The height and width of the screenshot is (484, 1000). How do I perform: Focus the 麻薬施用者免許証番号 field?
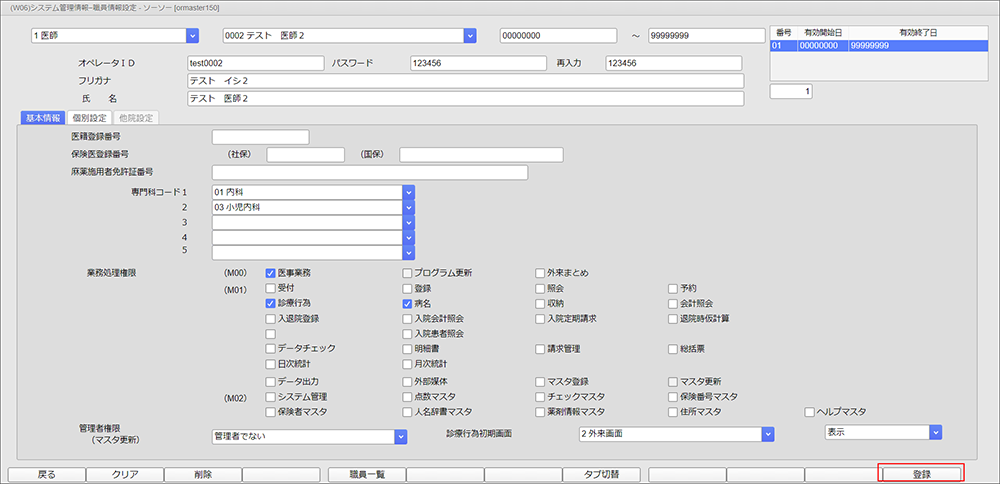(x=370, y=173)
